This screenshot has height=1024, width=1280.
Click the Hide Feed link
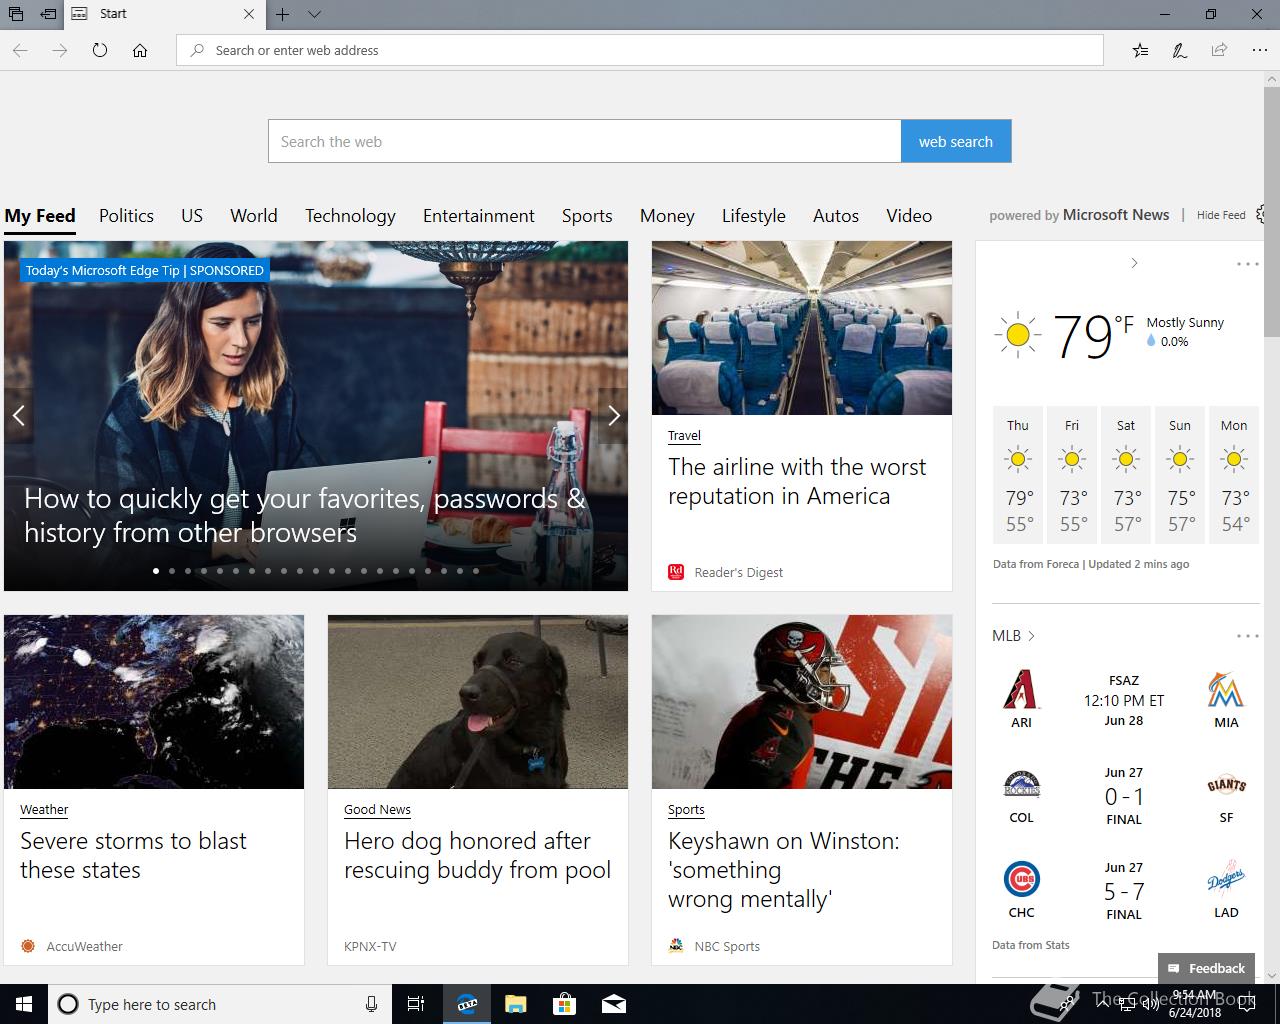(1221, 215)
